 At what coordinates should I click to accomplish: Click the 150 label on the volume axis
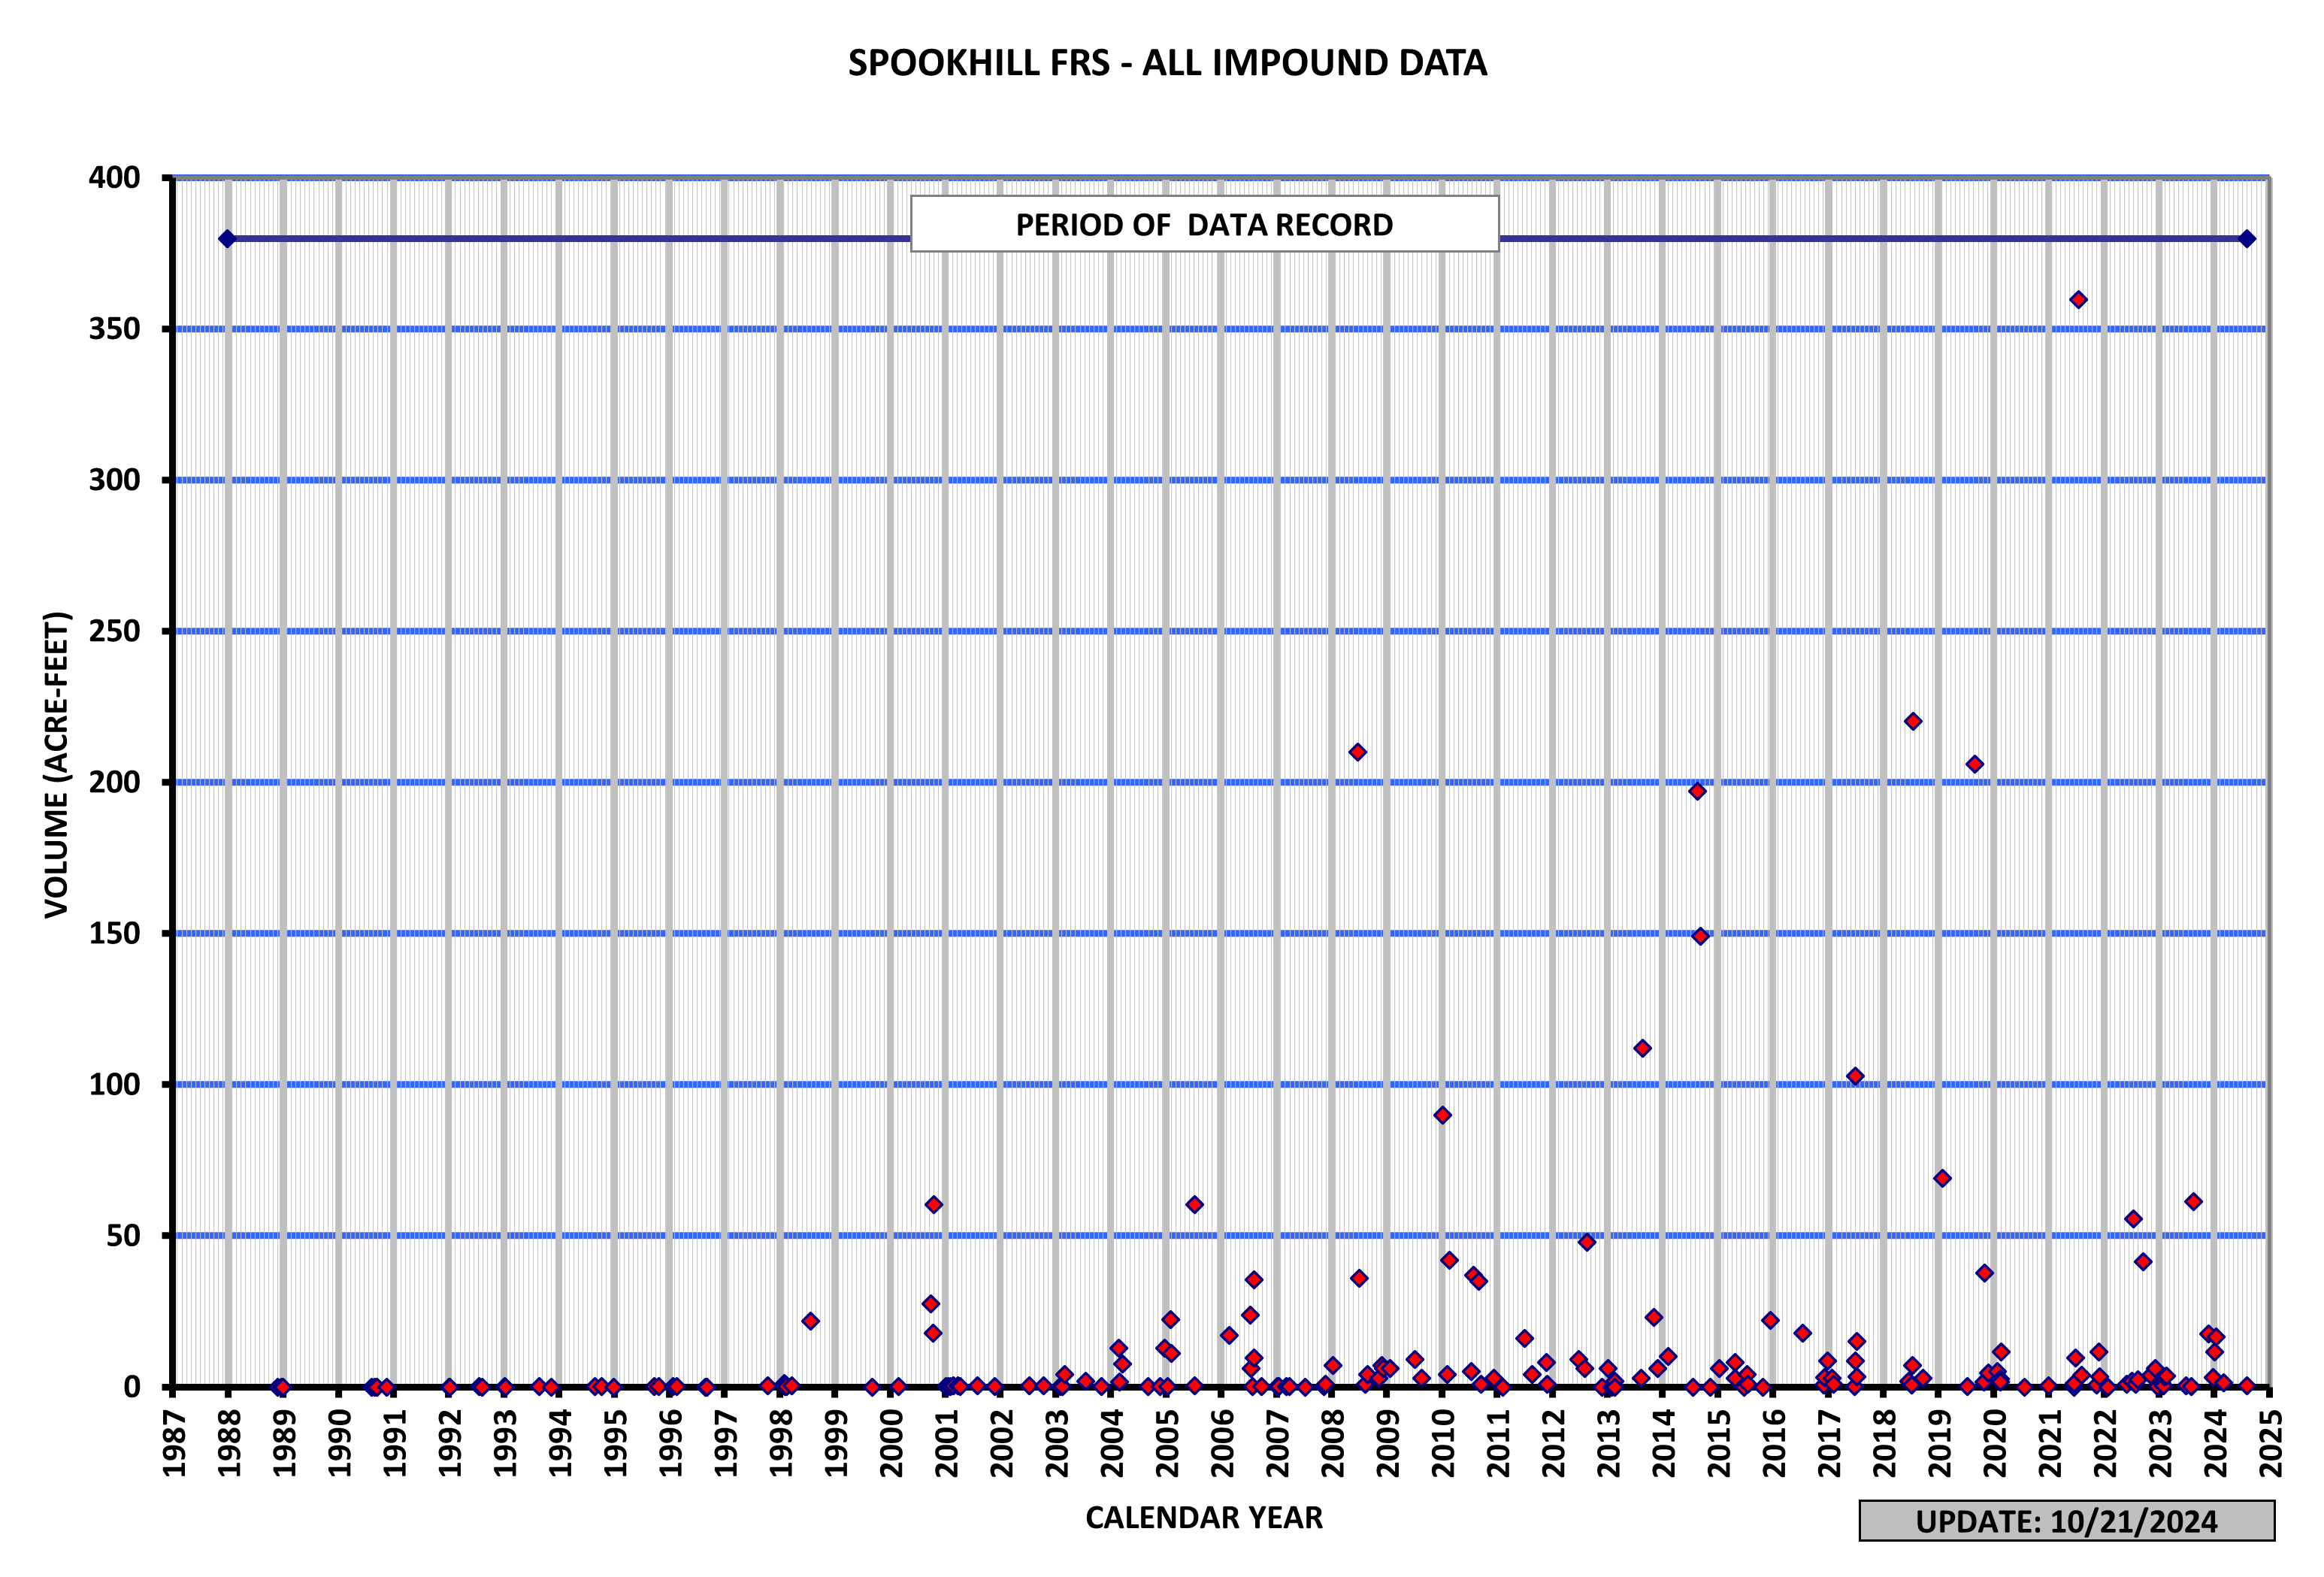[115, 933]
